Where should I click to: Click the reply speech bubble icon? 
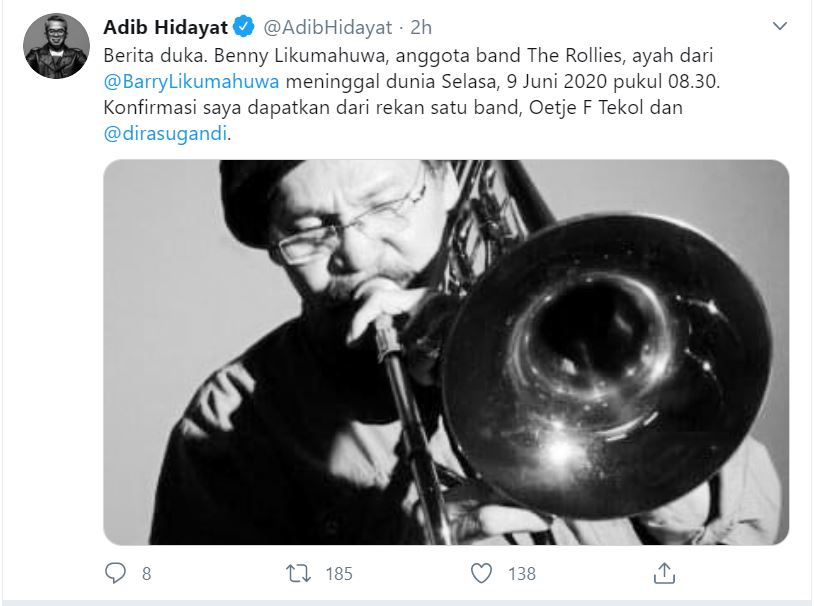[x=115, y=573]
